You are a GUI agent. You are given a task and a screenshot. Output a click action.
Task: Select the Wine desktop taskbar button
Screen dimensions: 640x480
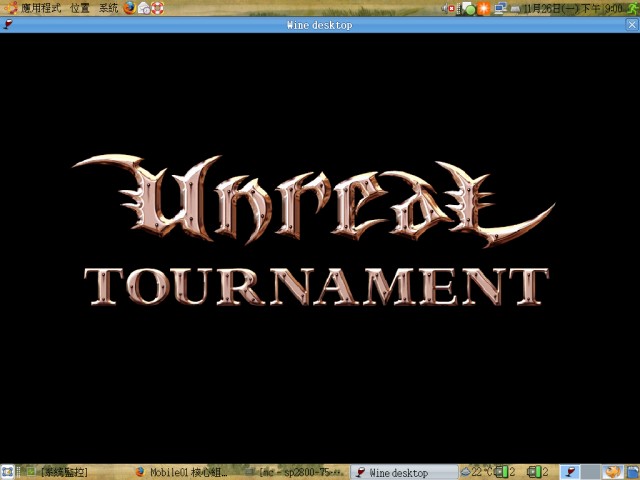point(404,472)
